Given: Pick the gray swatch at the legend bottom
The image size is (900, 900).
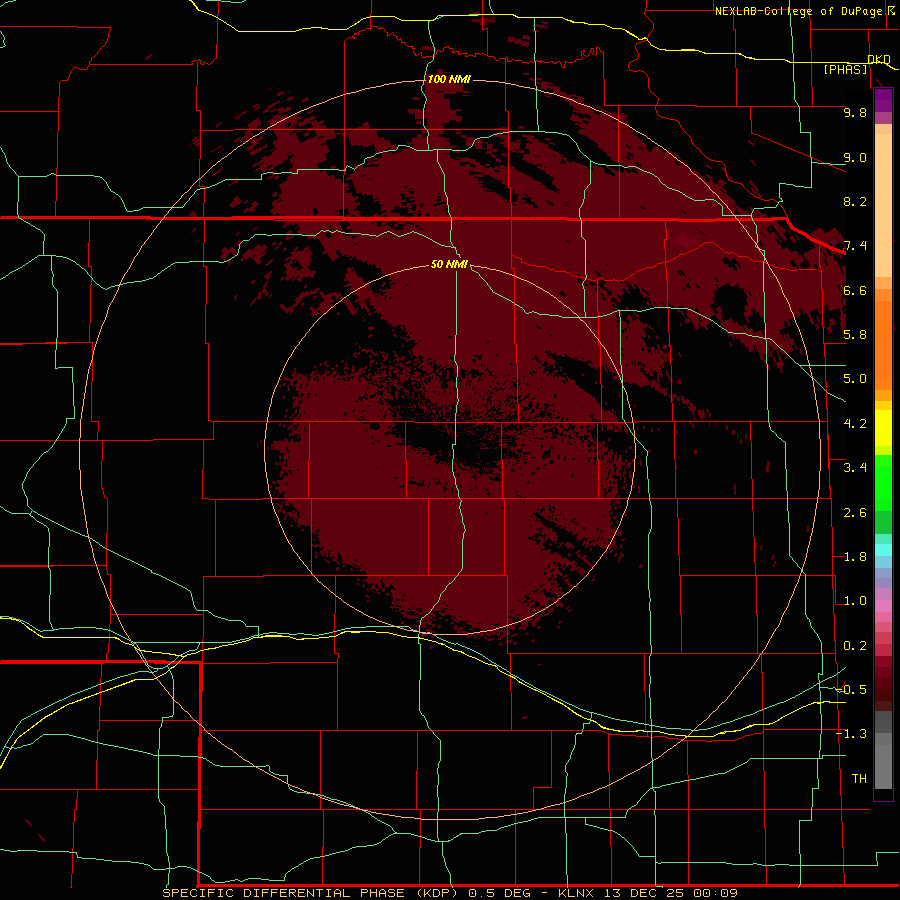Looking at the screenshot, I should click(883, 766).
